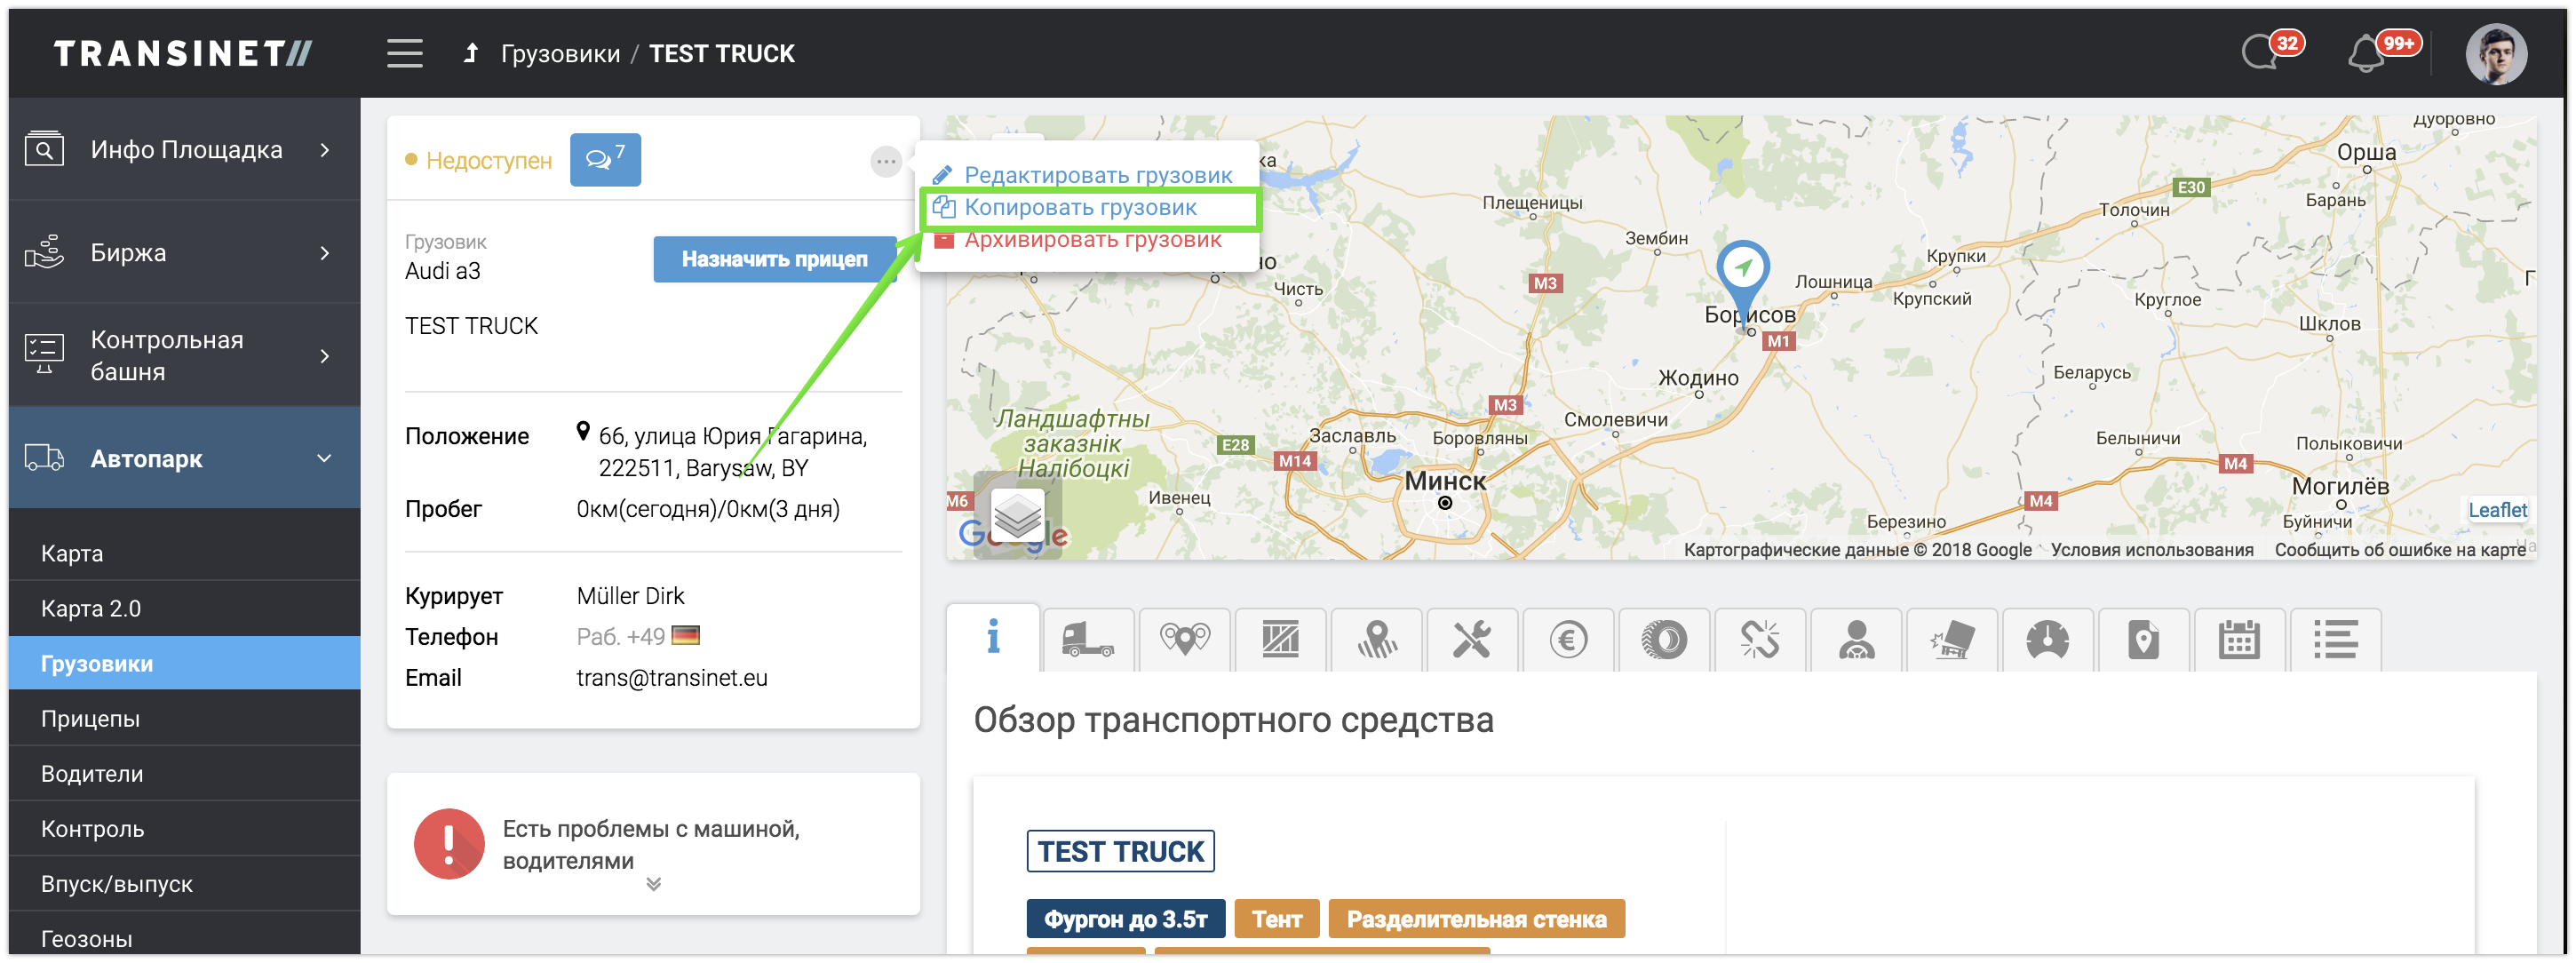
Task: Toggle the hamburger sidebar menu
Action: (x=405, y=53)
